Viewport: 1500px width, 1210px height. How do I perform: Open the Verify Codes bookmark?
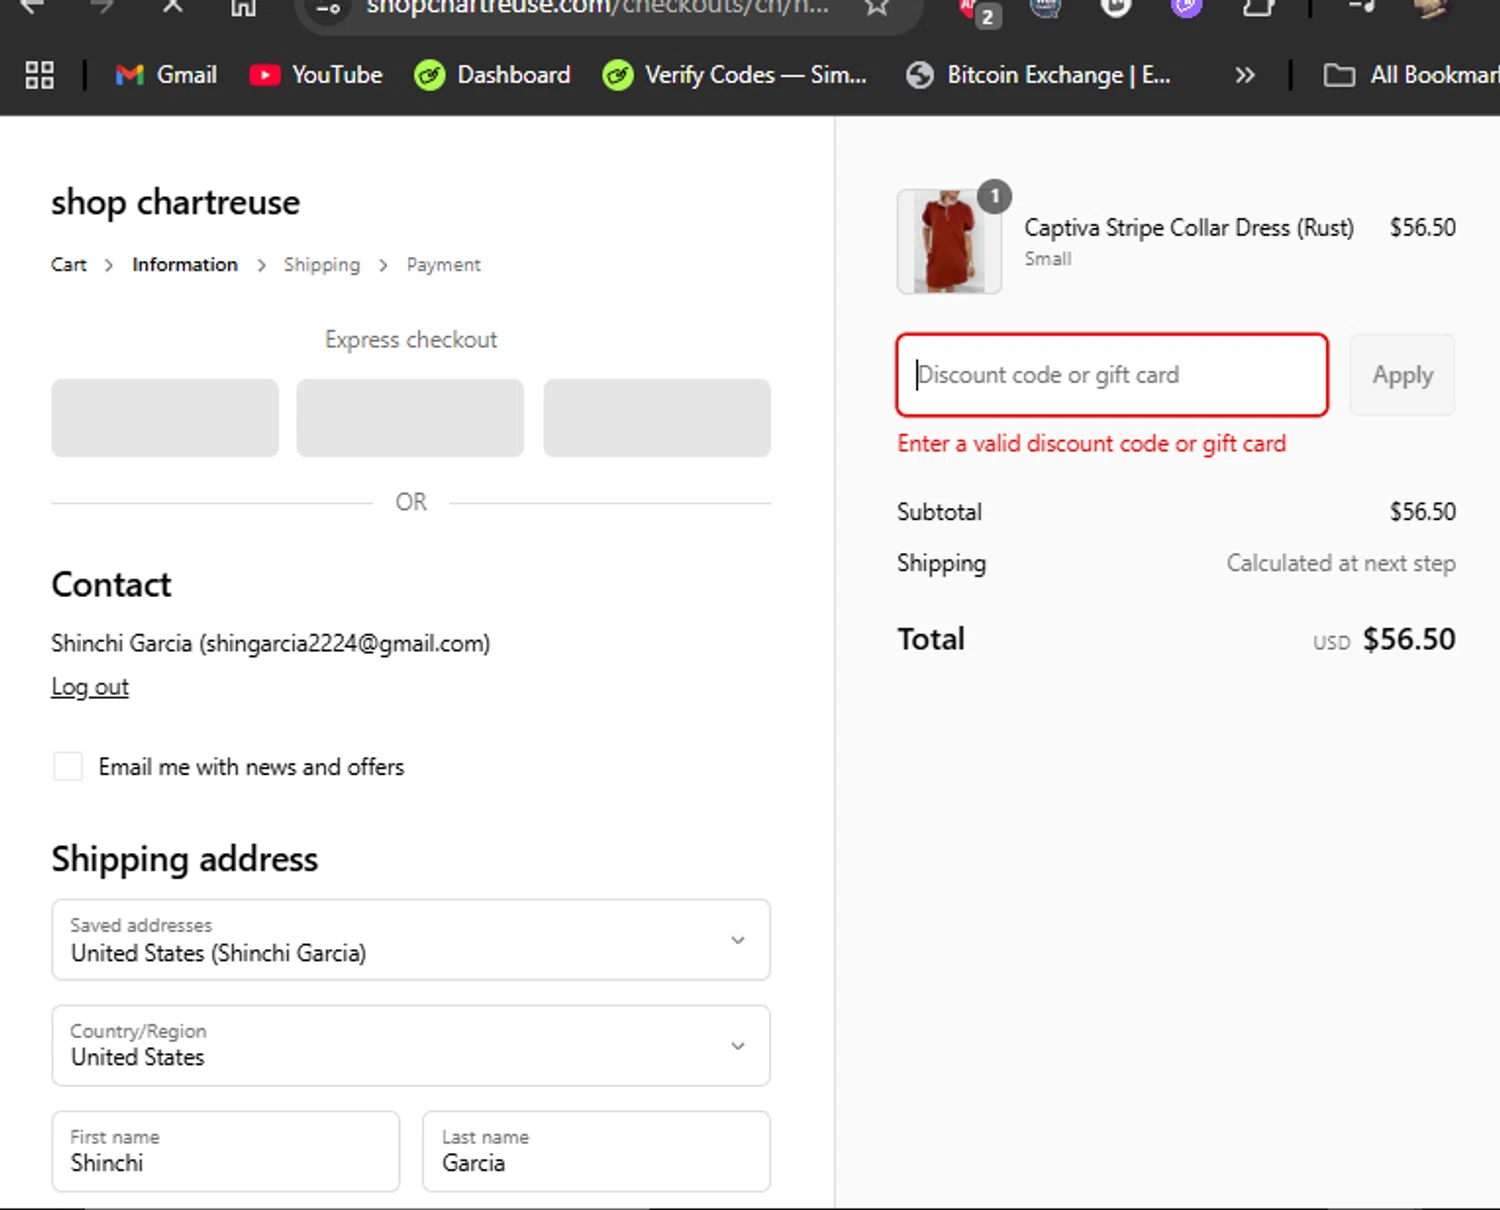[735, 75]
